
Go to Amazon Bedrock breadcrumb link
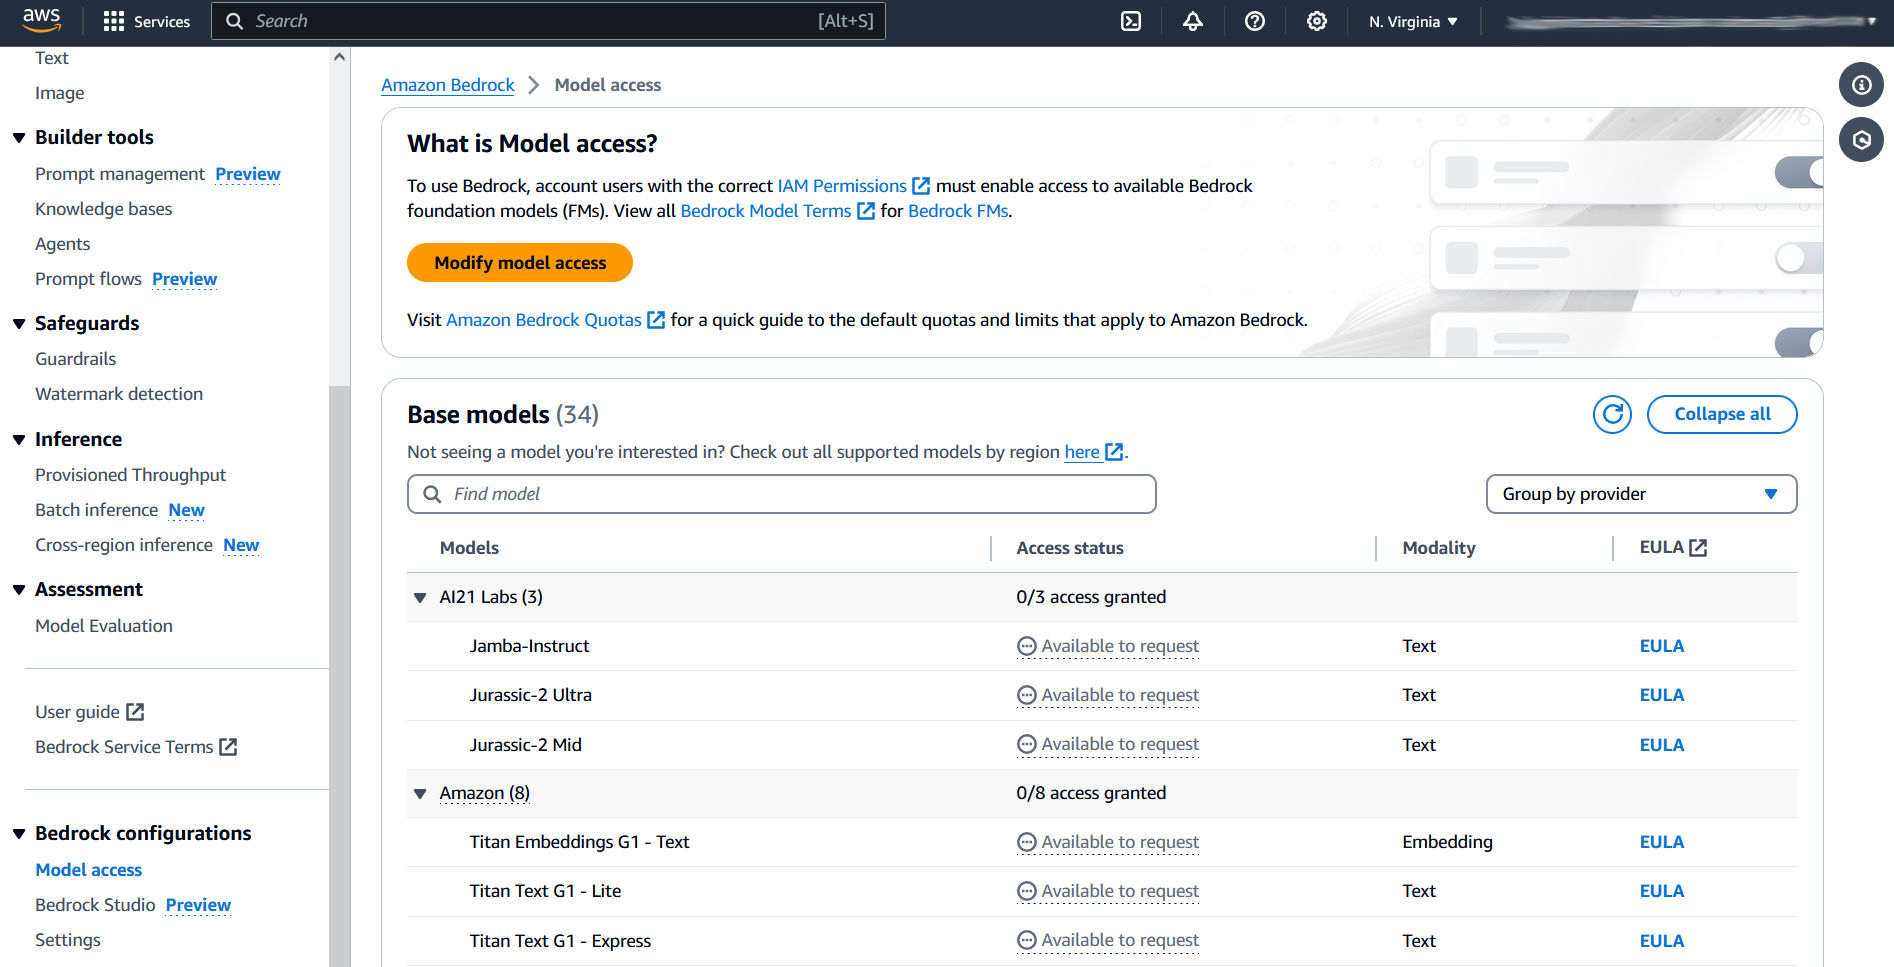point(448,85)
